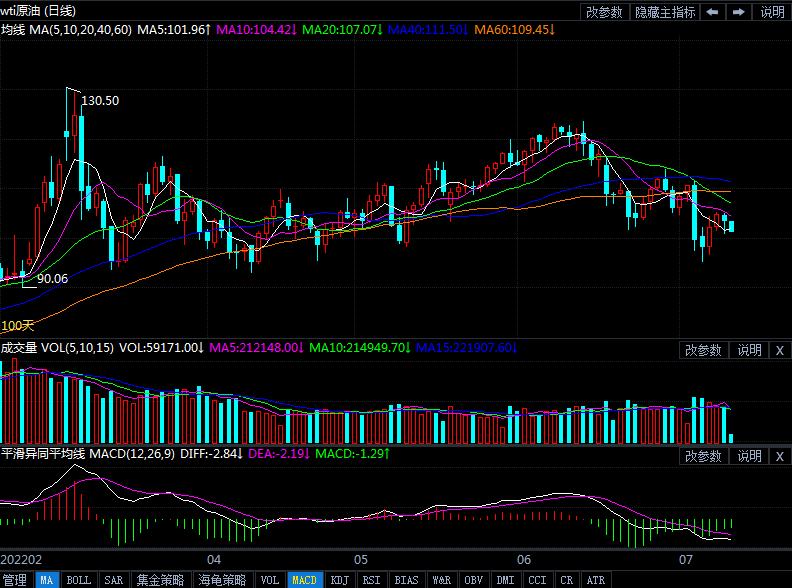Viewport: 792px width, 588px height.
Task: Click the left arrow in the top toolbar
Action: point(712,12)
